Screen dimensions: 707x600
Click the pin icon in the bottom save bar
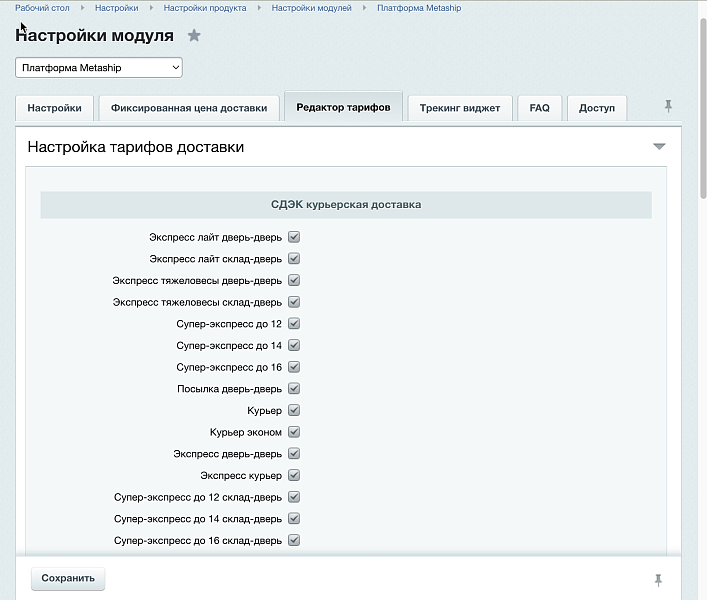tap(658, 580)
